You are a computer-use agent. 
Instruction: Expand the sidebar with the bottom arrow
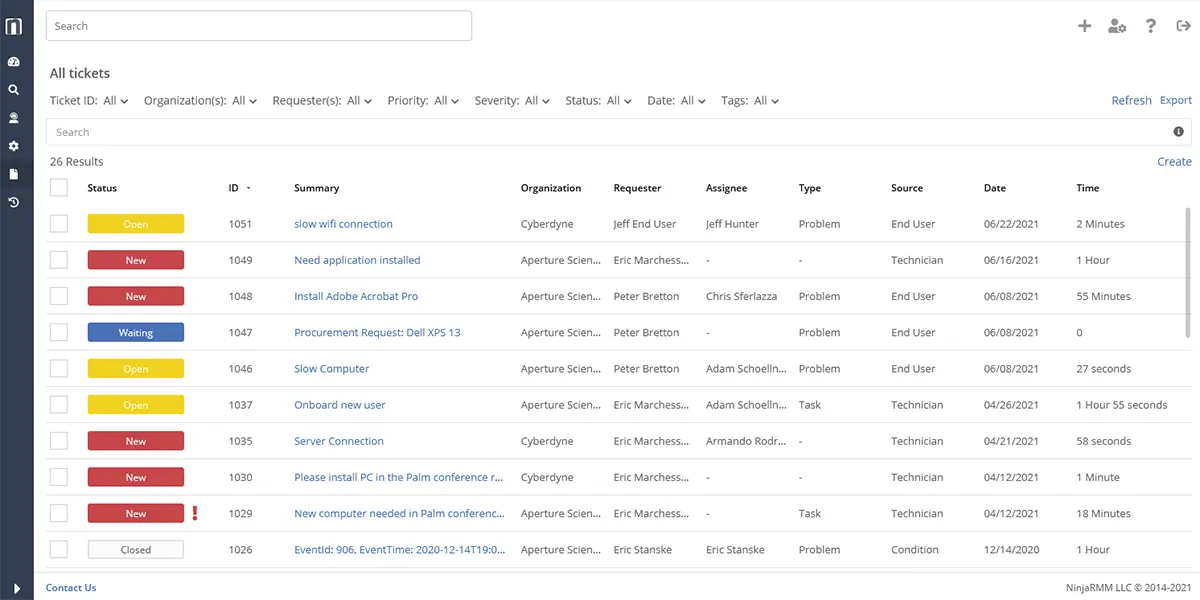coord(16,588)
